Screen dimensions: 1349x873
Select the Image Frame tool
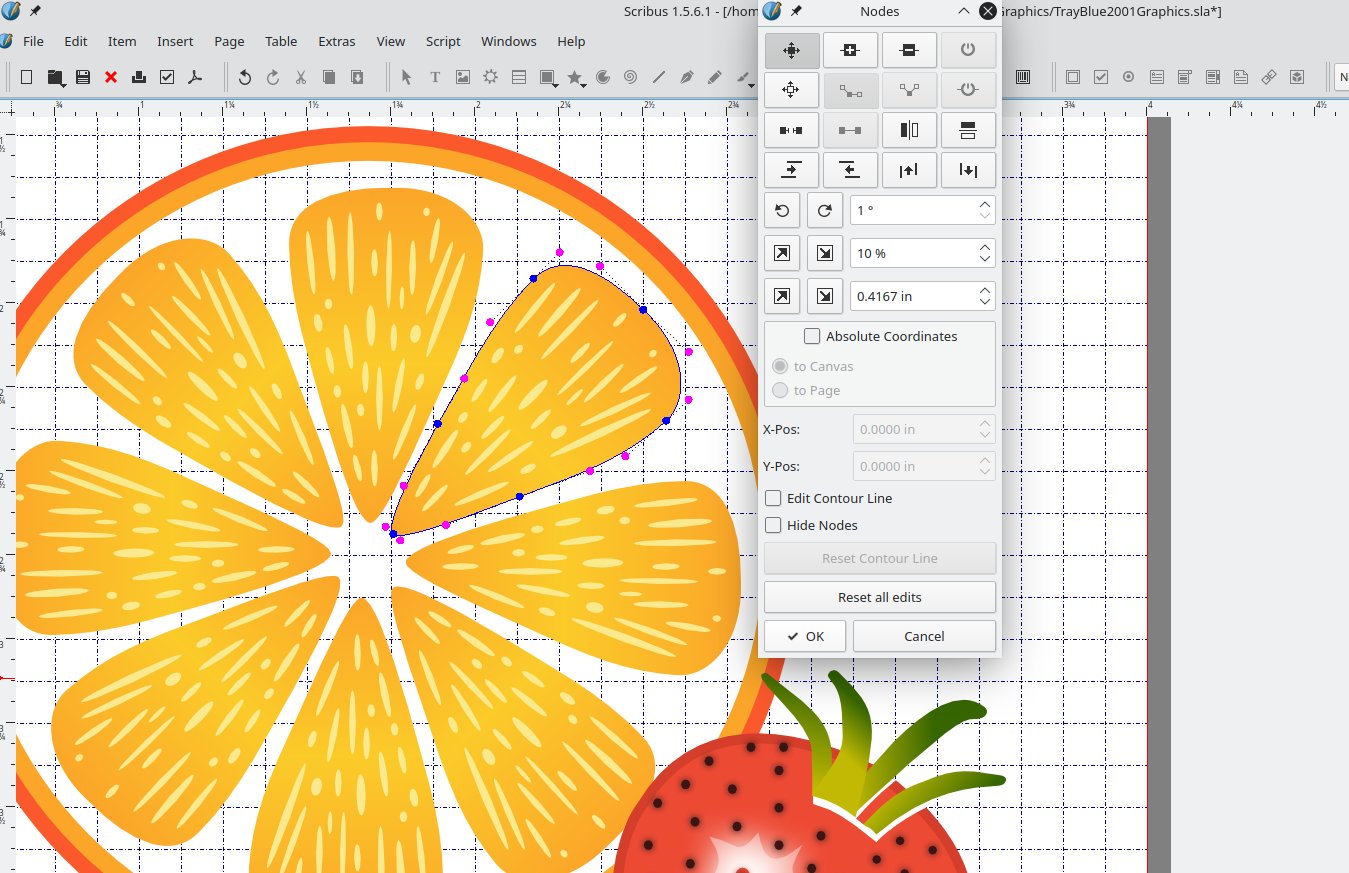coord(463,77)
